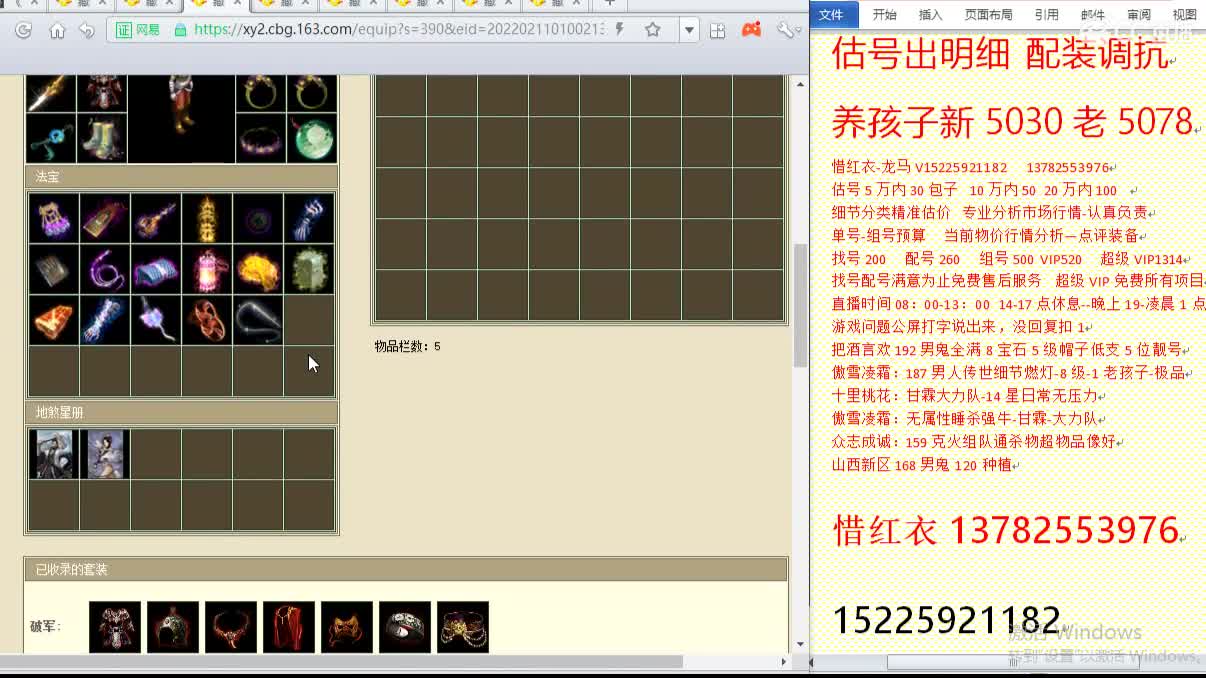Open the 文件 tab in Word

(832, 14)
